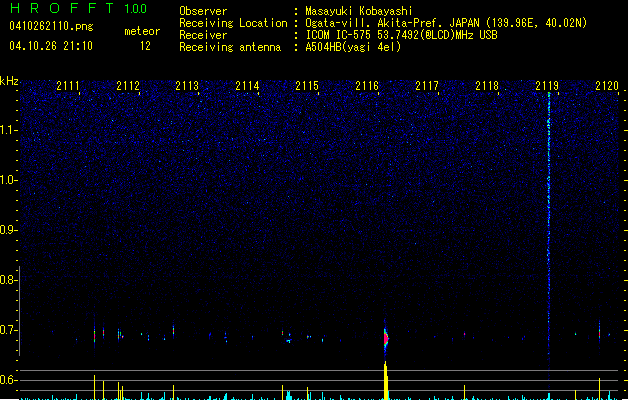Click the Ogata-vill. Akita-Pref. JAPAN location text
The height and width of the screenshot is (400, 629).
[446, 23]
